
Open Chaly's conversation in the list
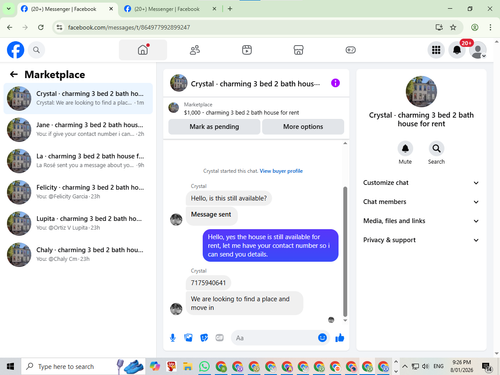78,254
